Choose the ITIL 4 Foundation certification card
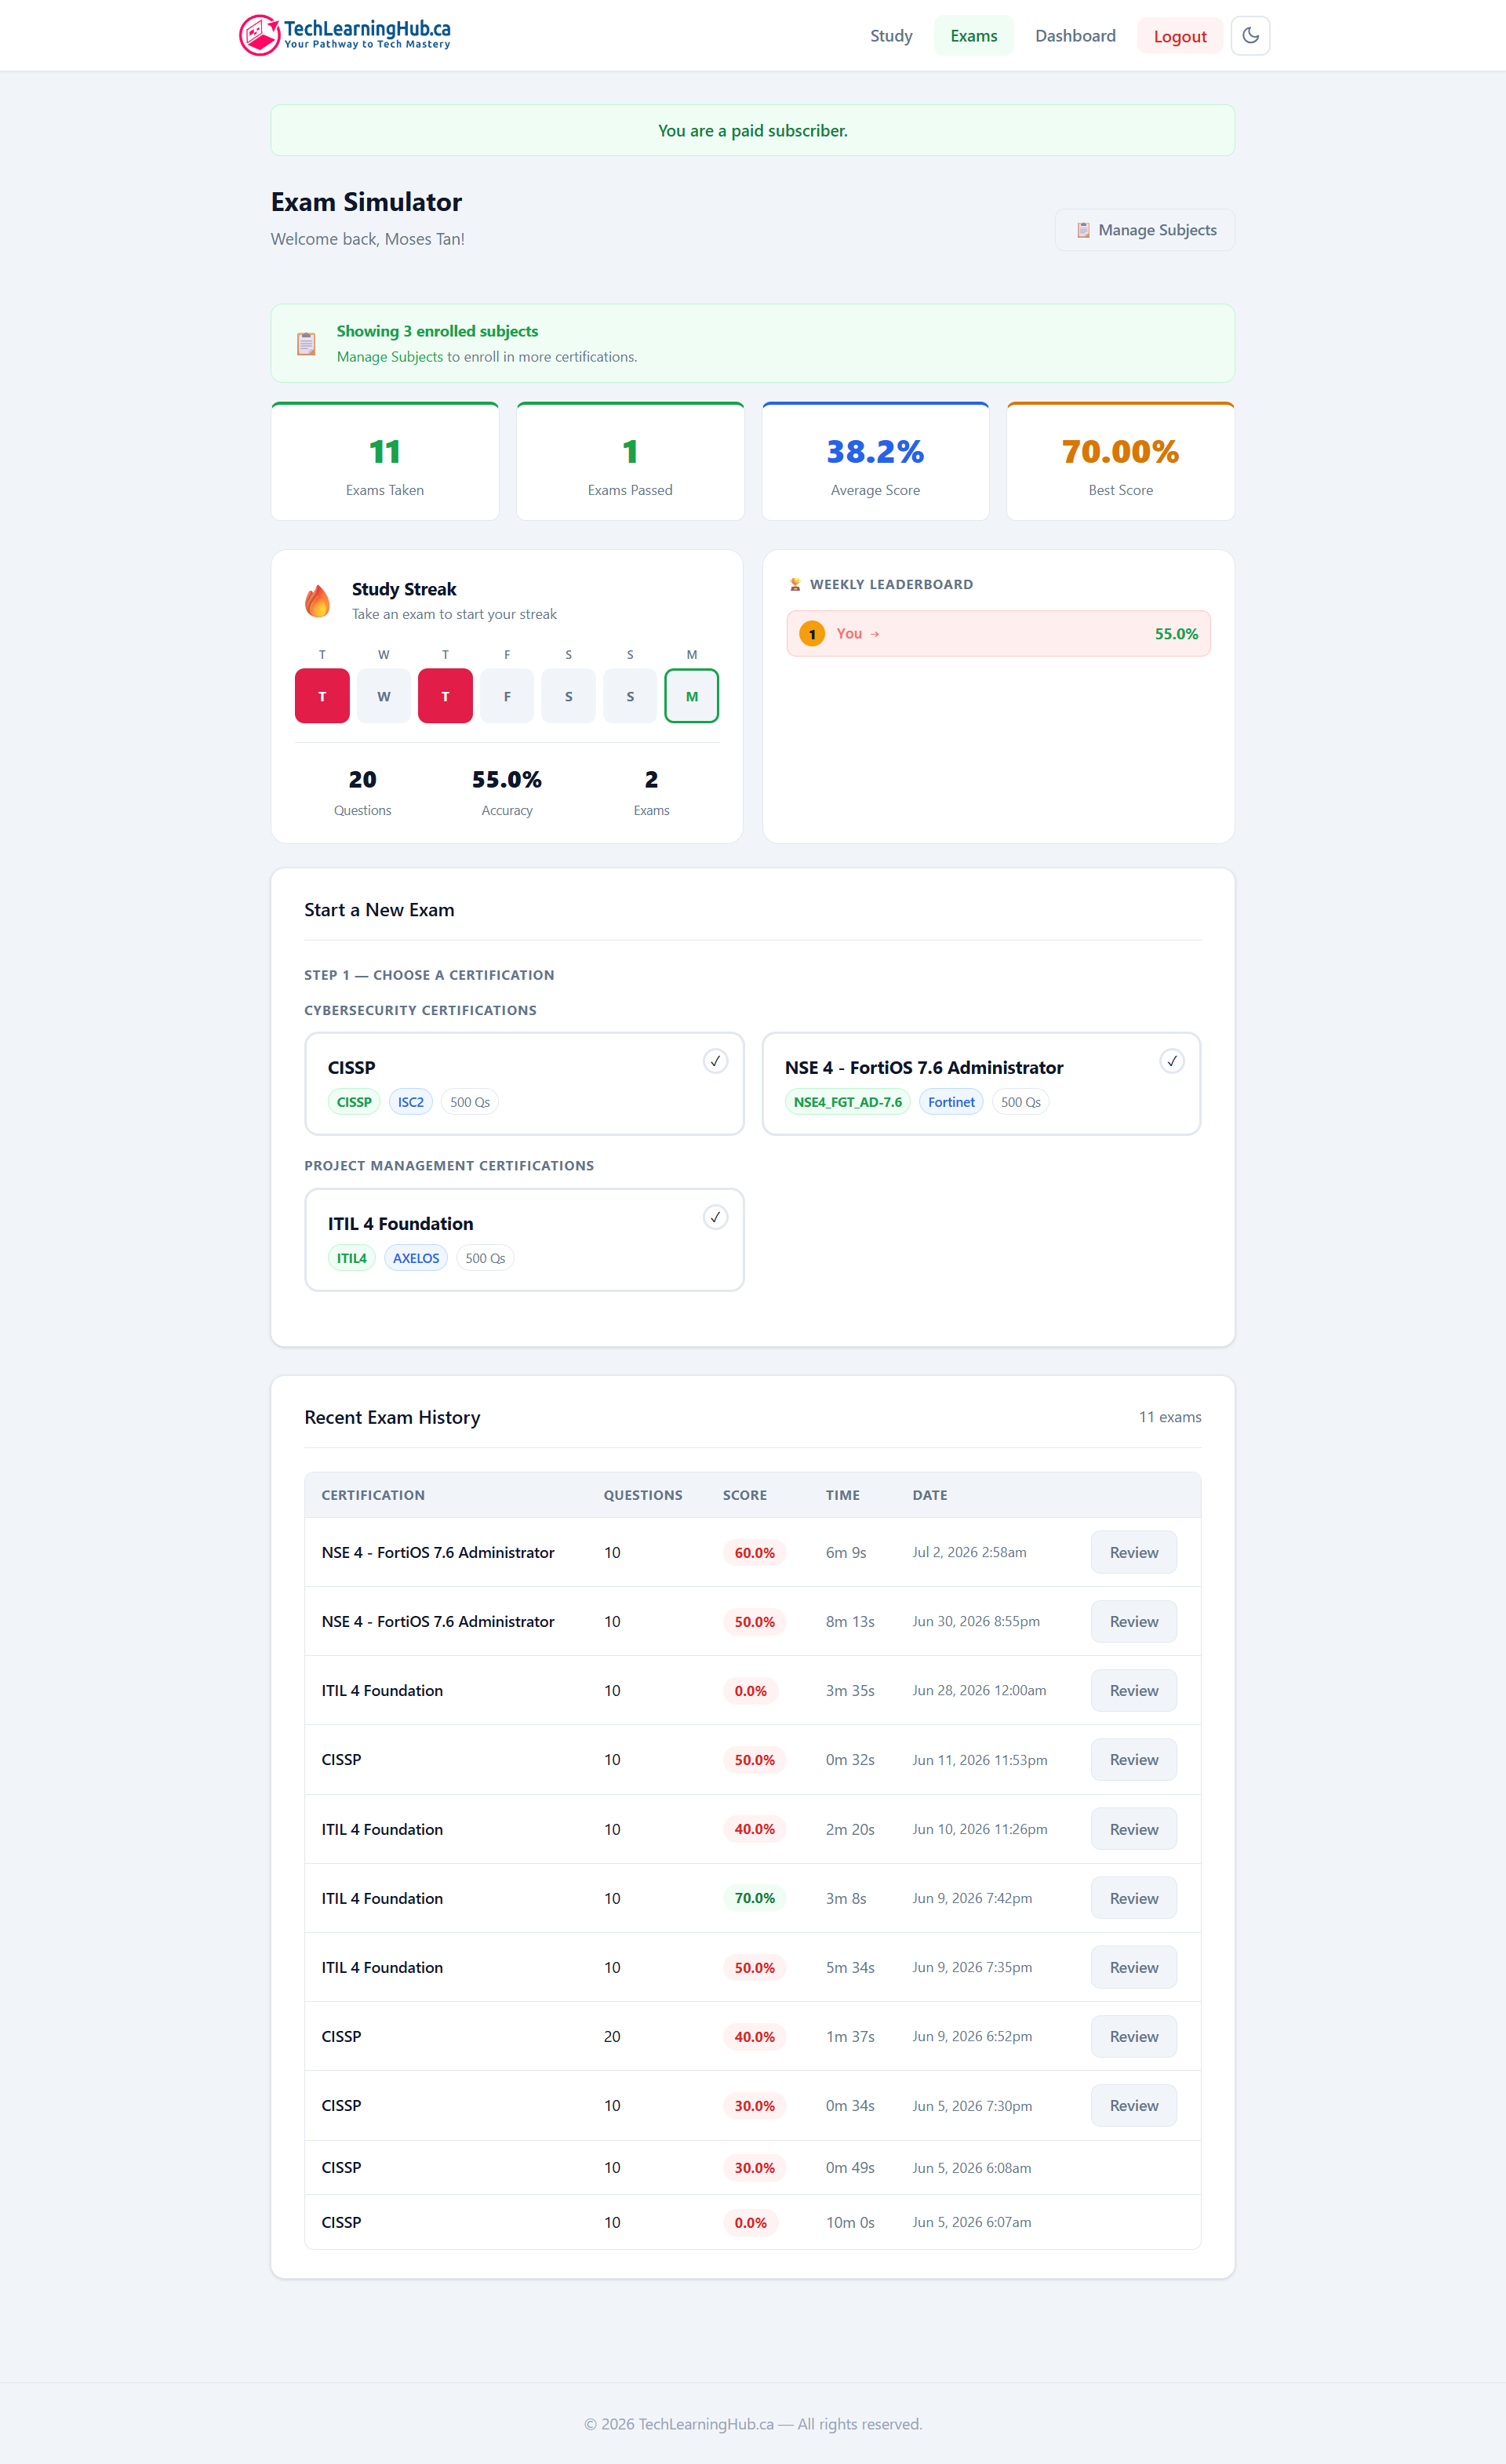Viewport: 1506px width, 2464px height. click(x=524, y=1240)
